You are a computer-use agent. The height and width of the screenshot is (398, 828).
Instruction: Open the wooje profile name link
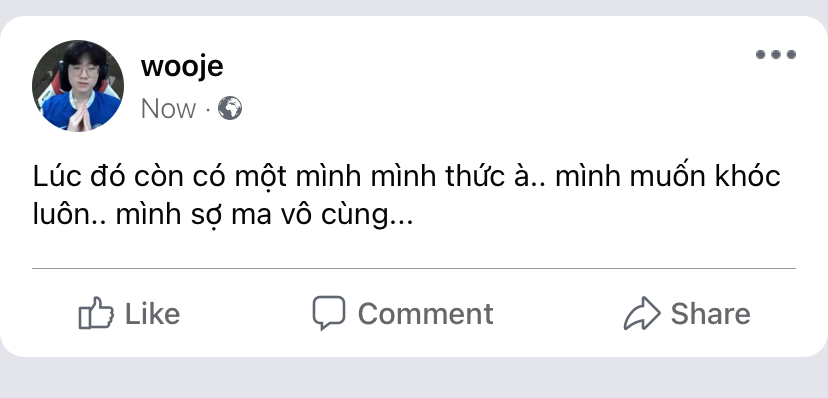[182, 67]
